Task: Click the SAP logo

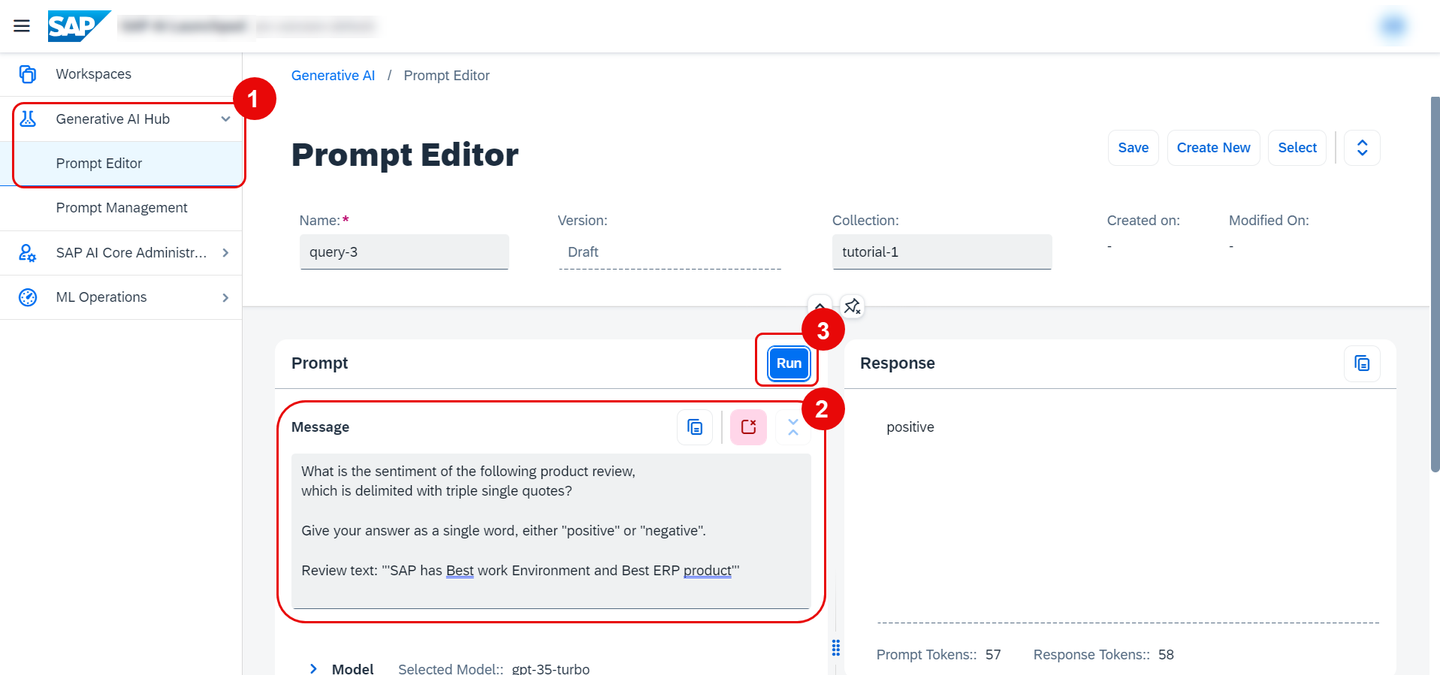Action: click(79, 26)
